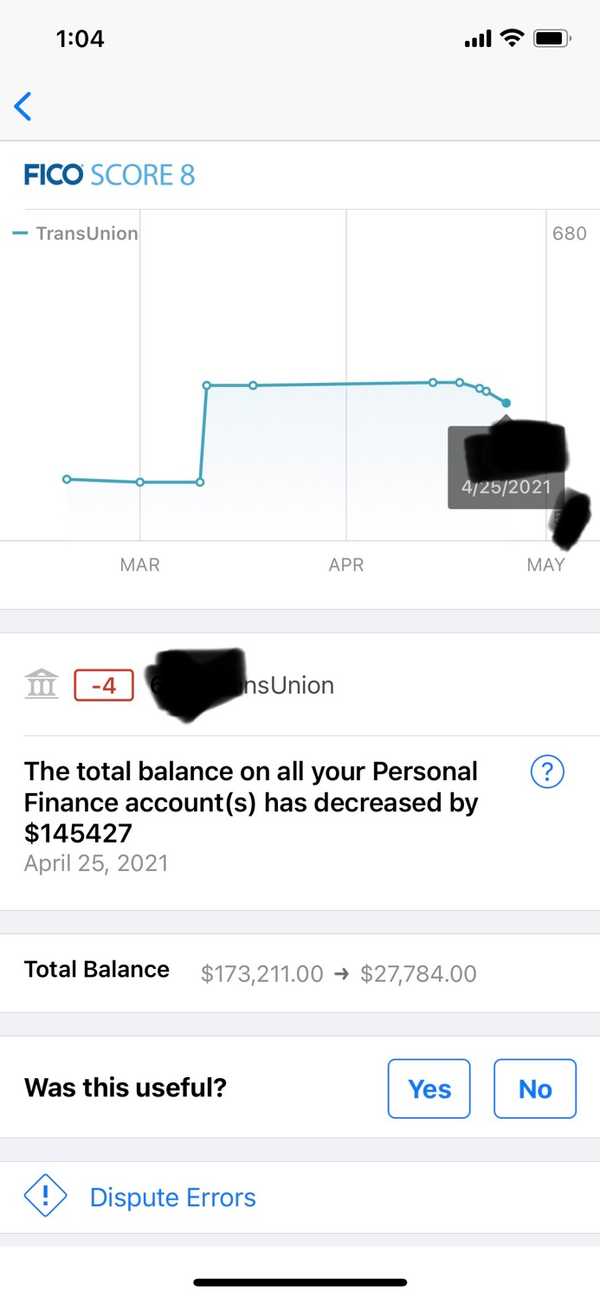Viewport: 600px width, 1298px height.
Task: Tap the Dispute Errors warning icon
Action: [x=45, y=1197]
